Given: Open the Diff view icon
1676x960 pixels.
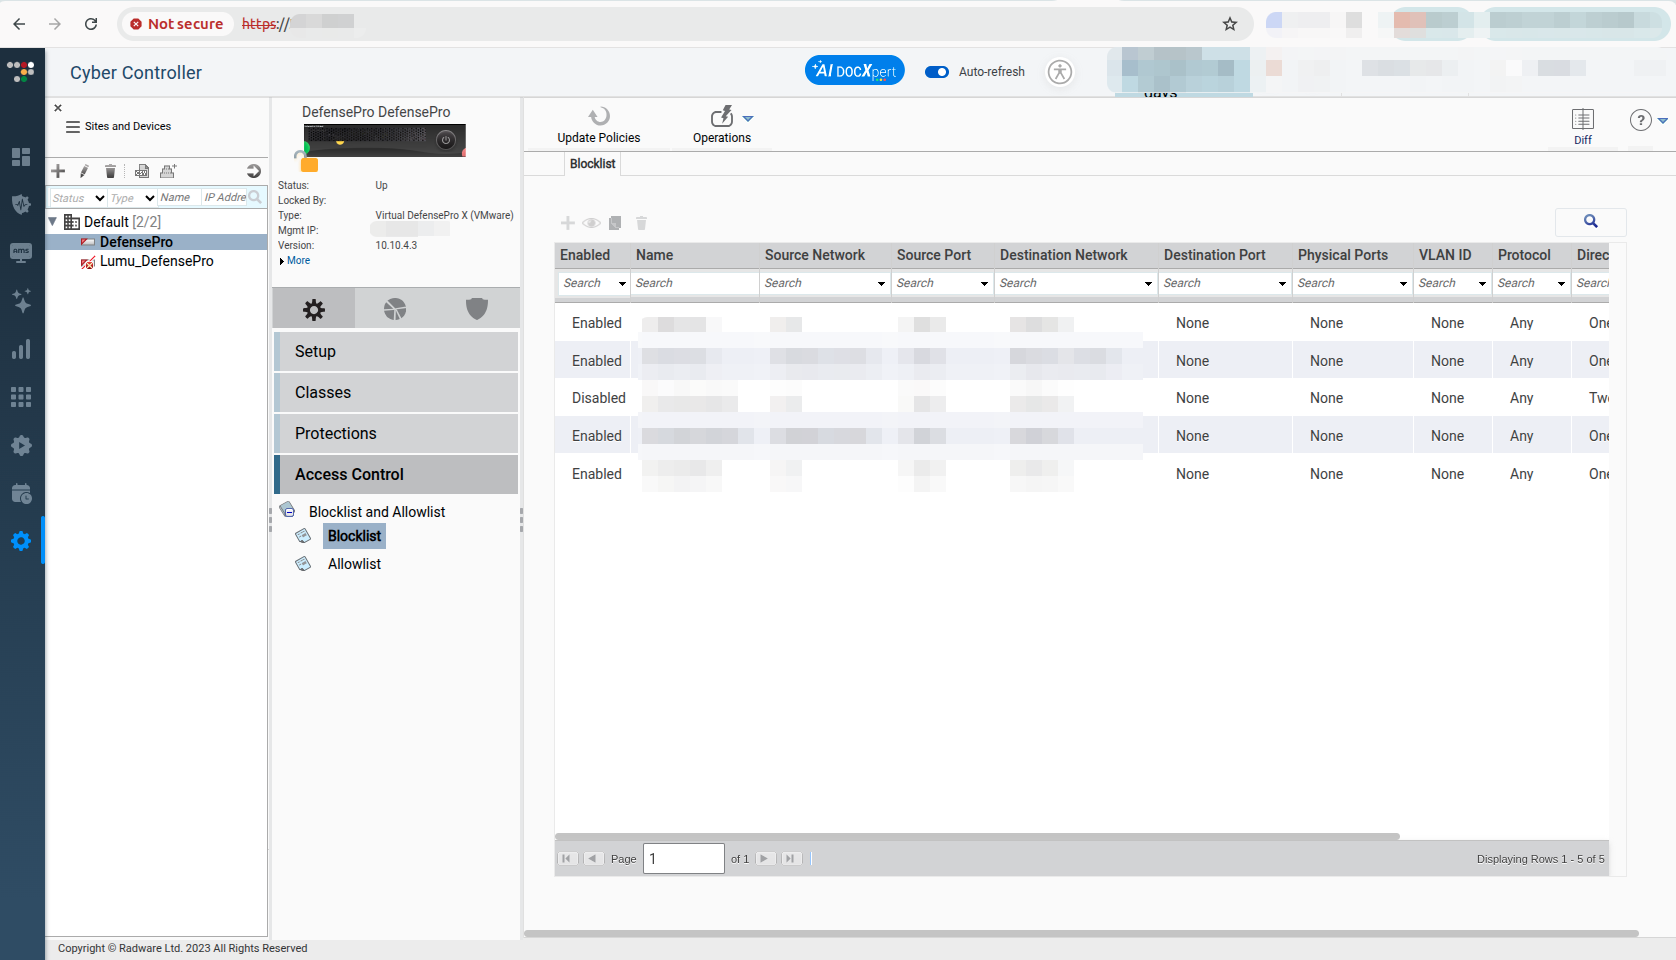Looking at the screenshot, I should 1582,120.
